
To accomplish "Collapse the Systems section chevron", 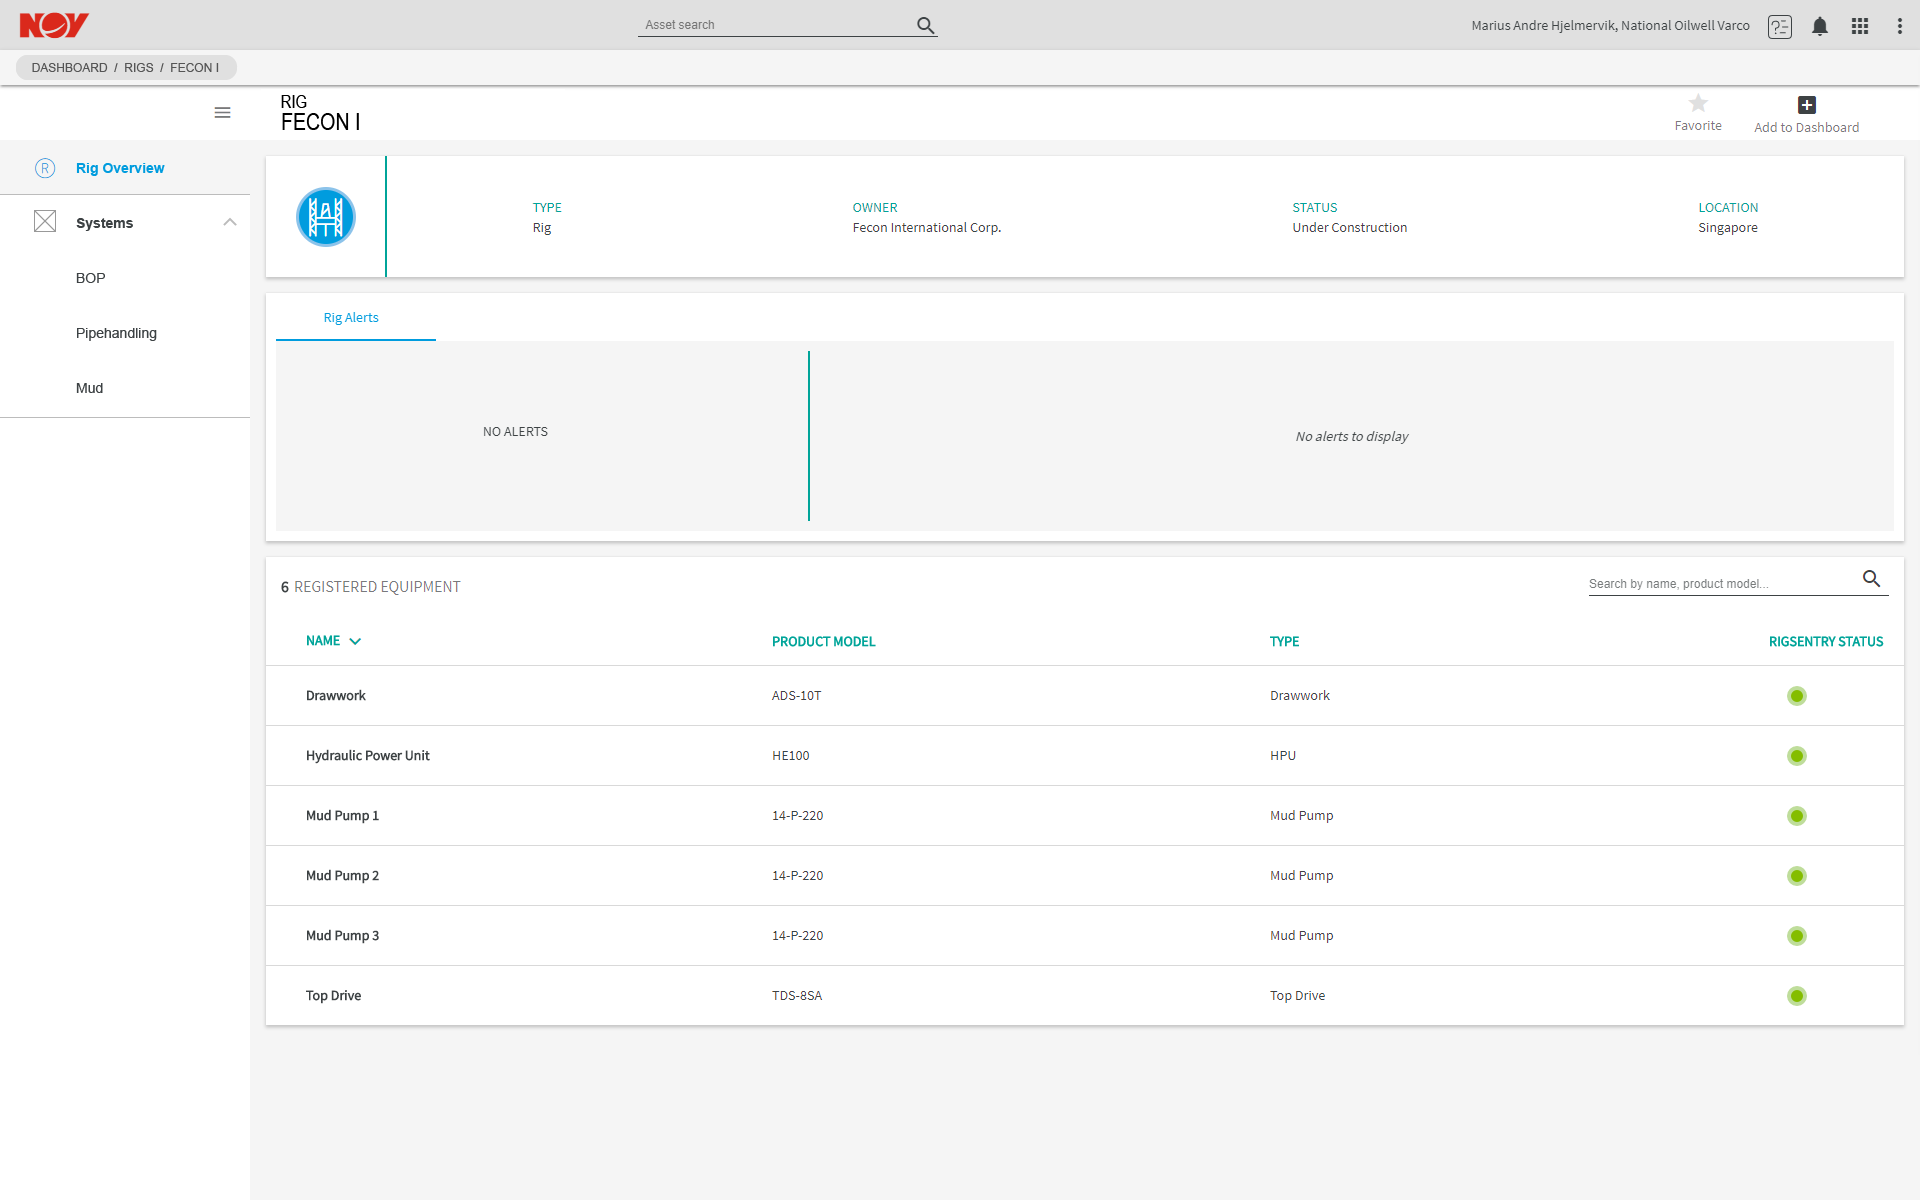I will point(230,222).
